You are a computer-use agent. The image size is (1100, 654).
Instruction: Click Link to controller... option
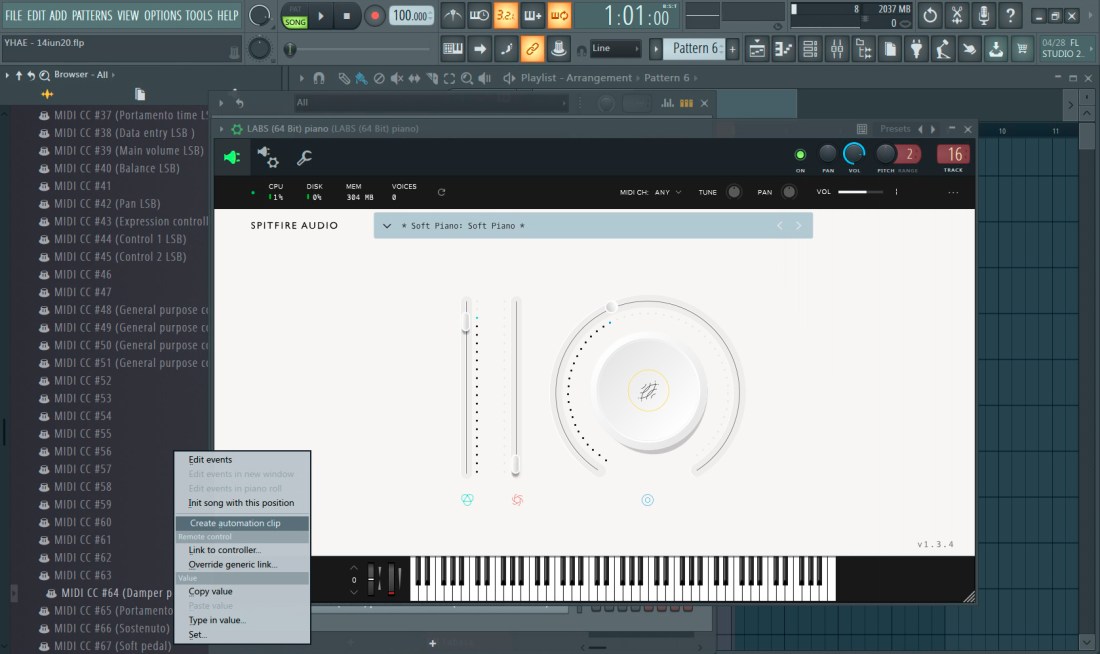tap(224, 550)
